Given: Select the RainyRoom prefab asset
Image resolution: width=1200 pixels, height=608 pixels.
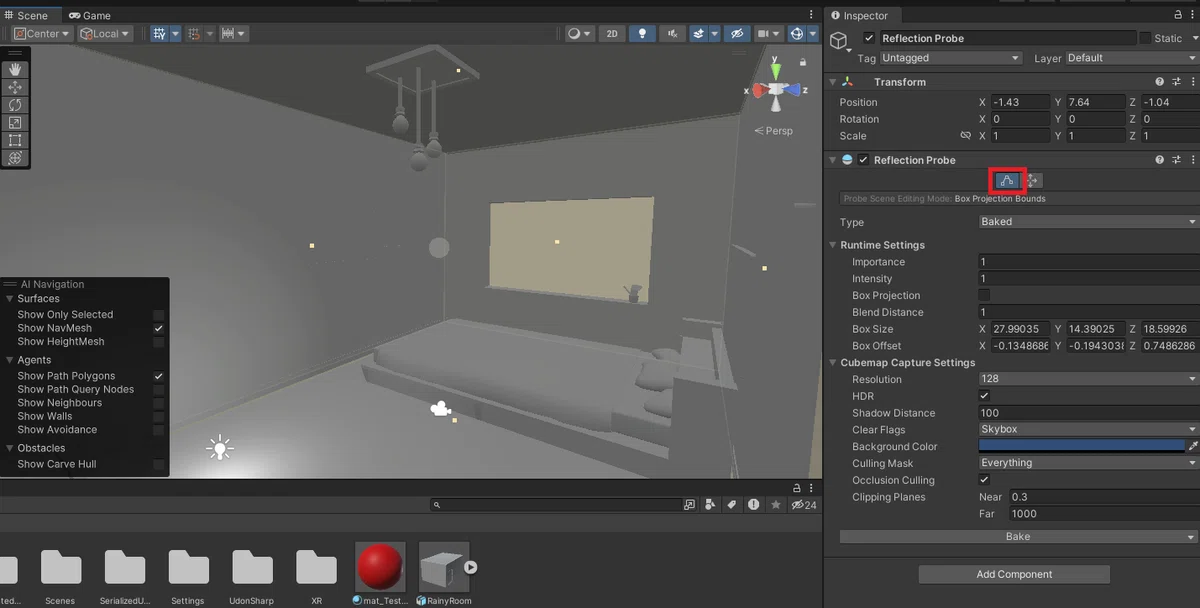Looking at the screenshot, I should [444, 567].
